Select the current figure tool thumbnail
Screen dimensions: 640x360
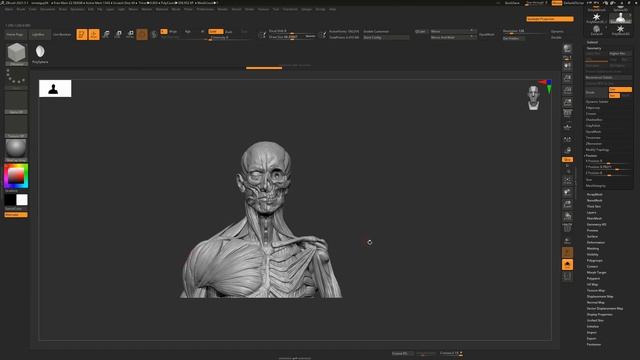coord(620,18)
